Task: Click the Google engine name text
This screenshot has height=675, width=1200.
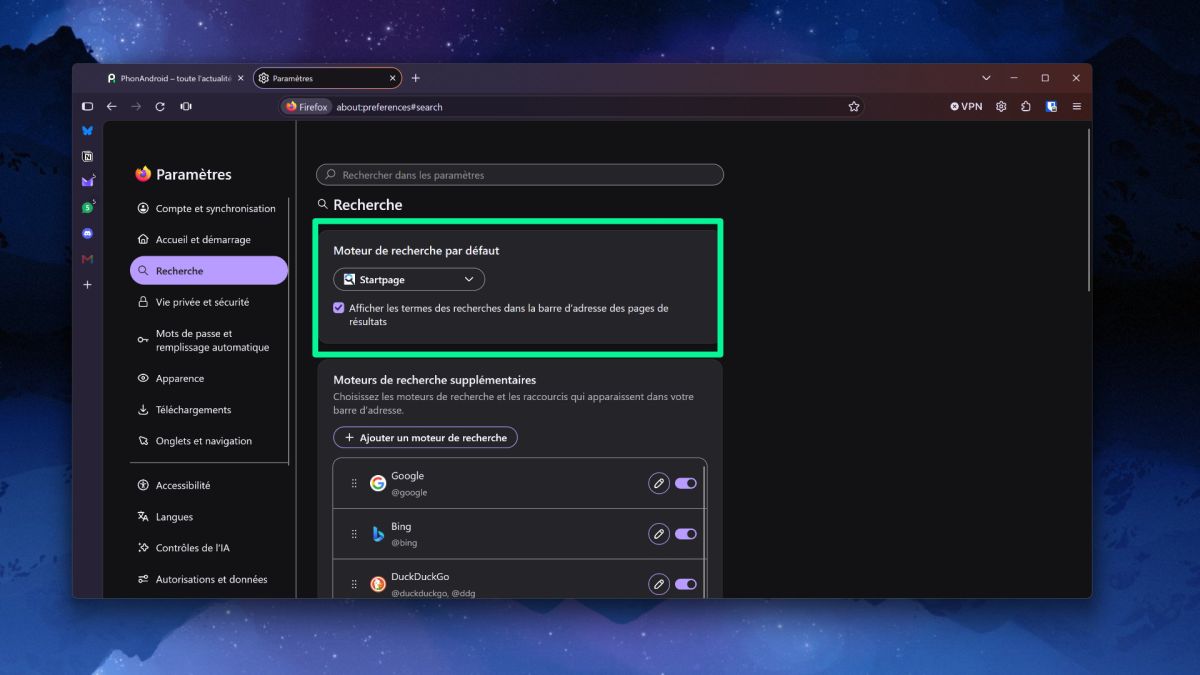Action: pos(407,476)
